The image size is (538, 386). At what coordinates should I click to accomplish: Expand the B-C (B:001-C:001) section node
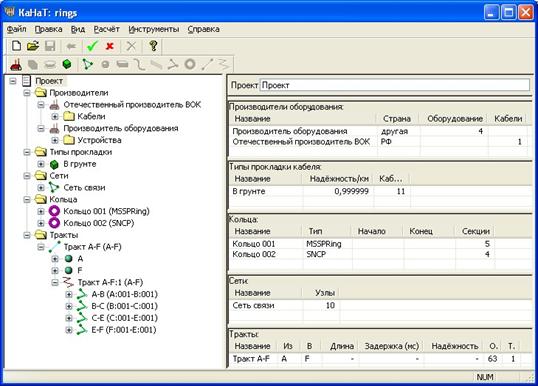69,306
